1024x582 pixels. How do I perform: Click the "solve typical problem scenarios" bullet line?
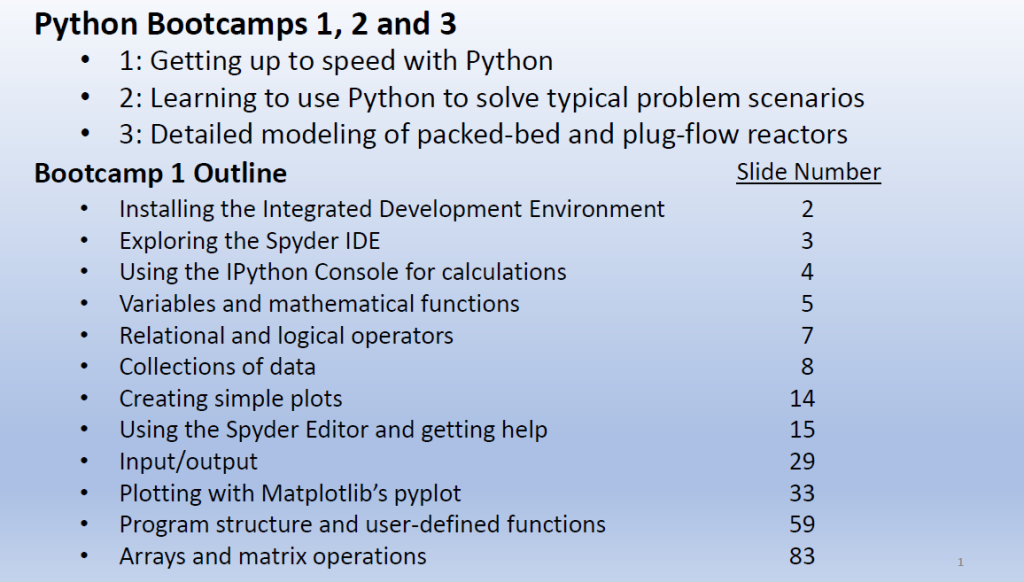[491, 98]
